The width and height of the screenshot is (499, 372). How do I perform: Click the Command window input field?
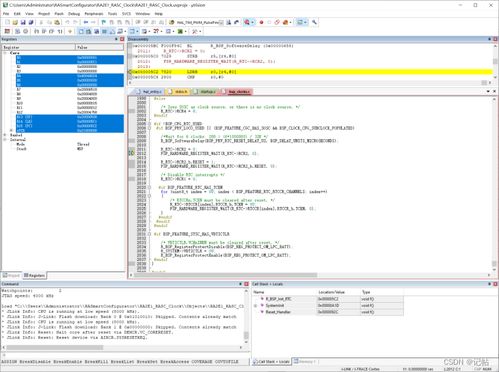pos(125,355)
